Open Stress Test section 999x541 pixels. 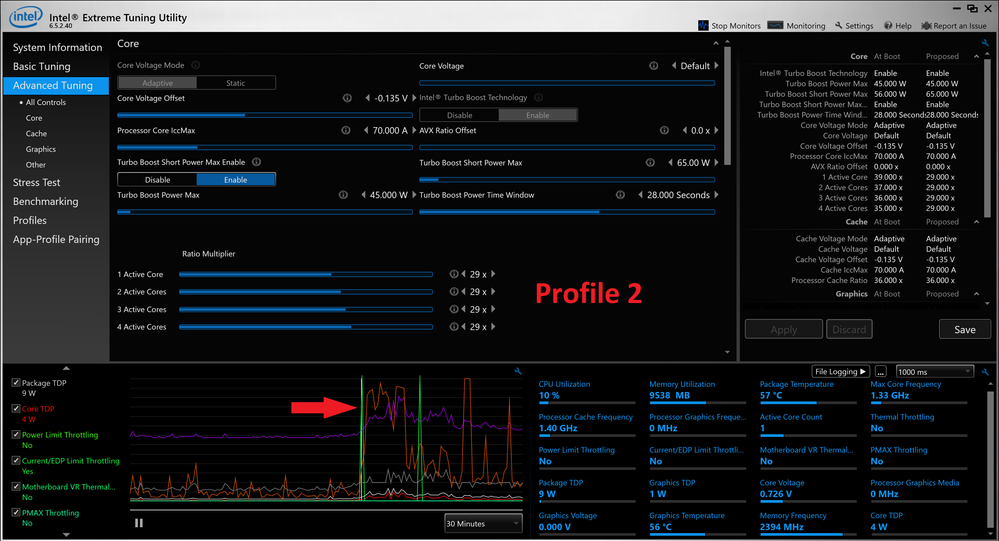[x=36, y=182]
